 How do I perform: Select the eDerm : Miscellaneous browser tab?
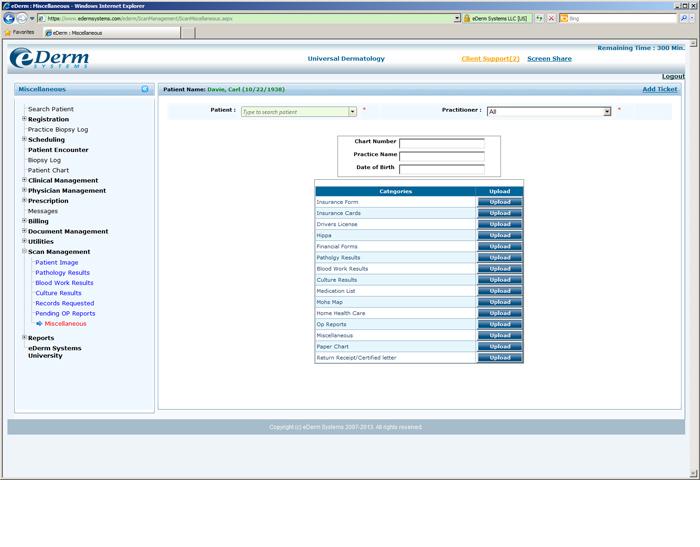(112, 33)
